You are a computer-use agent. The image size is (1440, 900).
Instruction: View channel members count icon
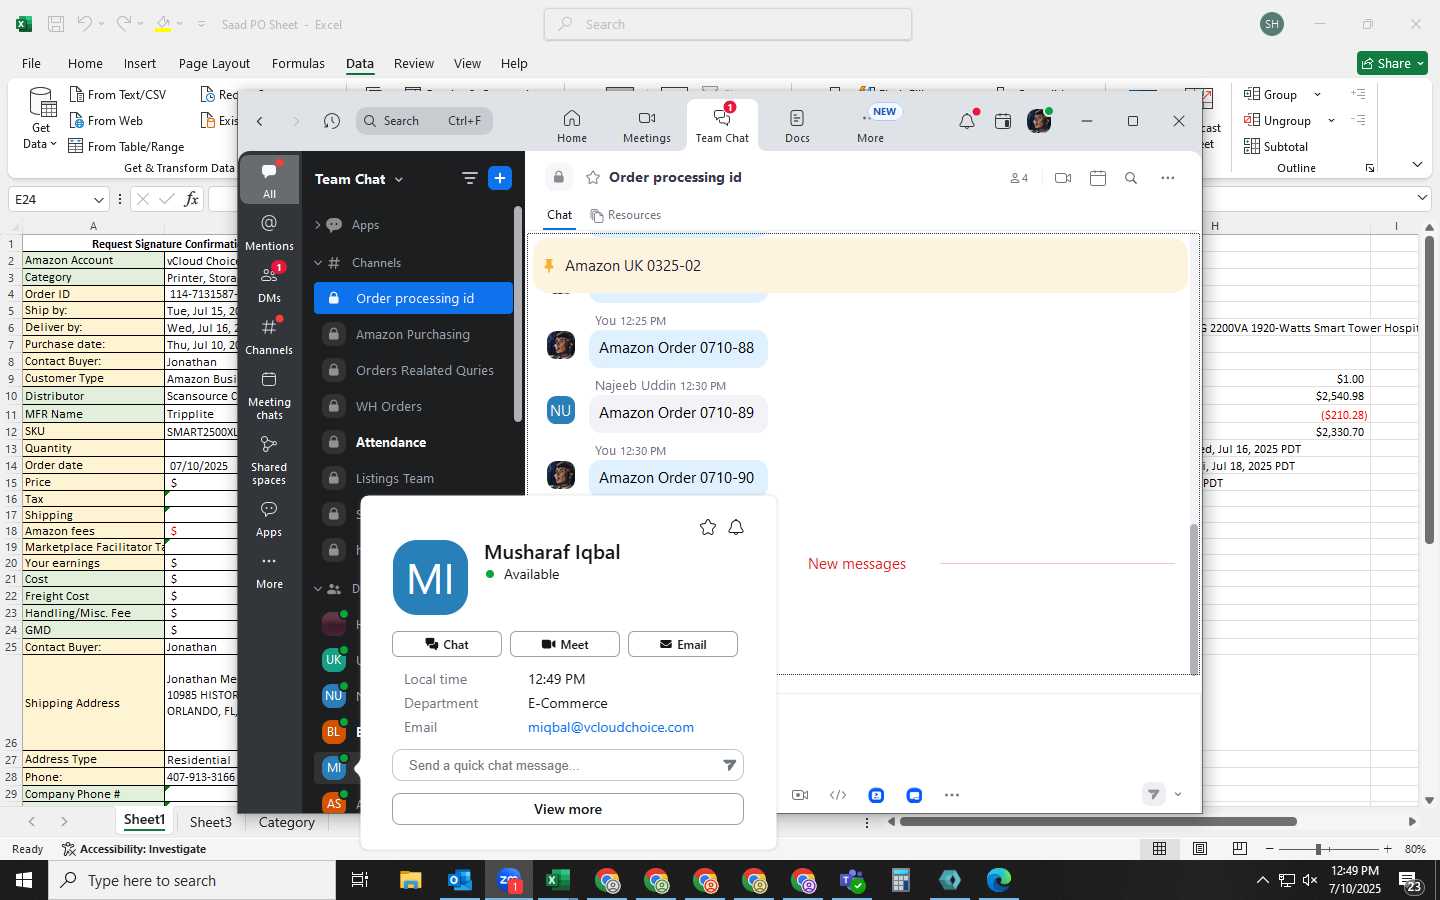[x=1019, y=178]
